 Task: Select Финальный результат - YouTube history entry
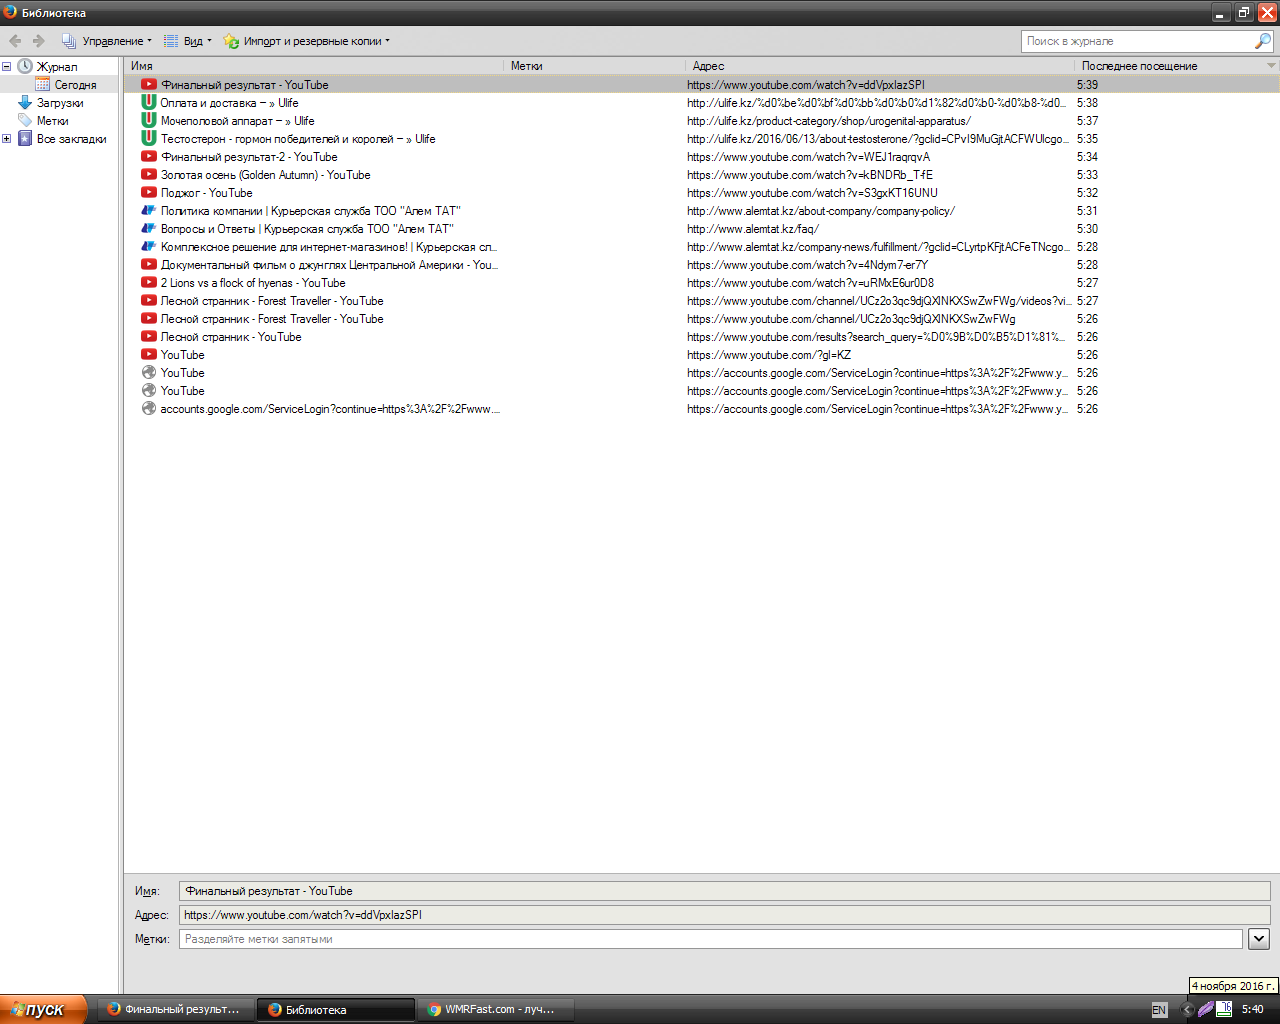702,85
